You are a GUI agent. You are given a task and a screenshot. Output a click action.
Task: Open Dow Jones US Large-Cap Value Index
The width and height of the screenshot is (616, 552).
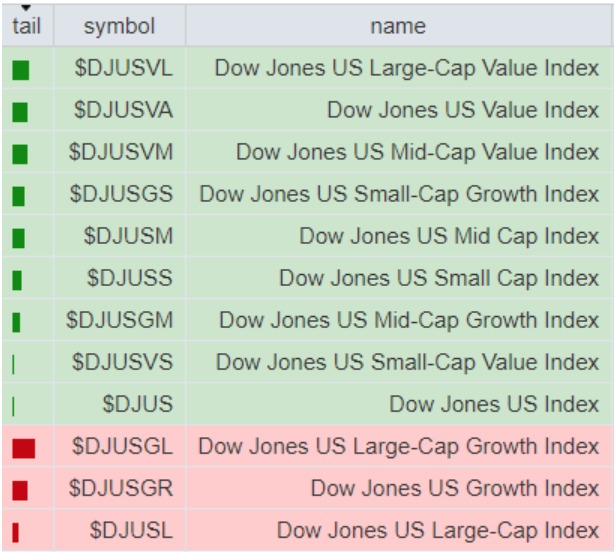tap(406, 68)
